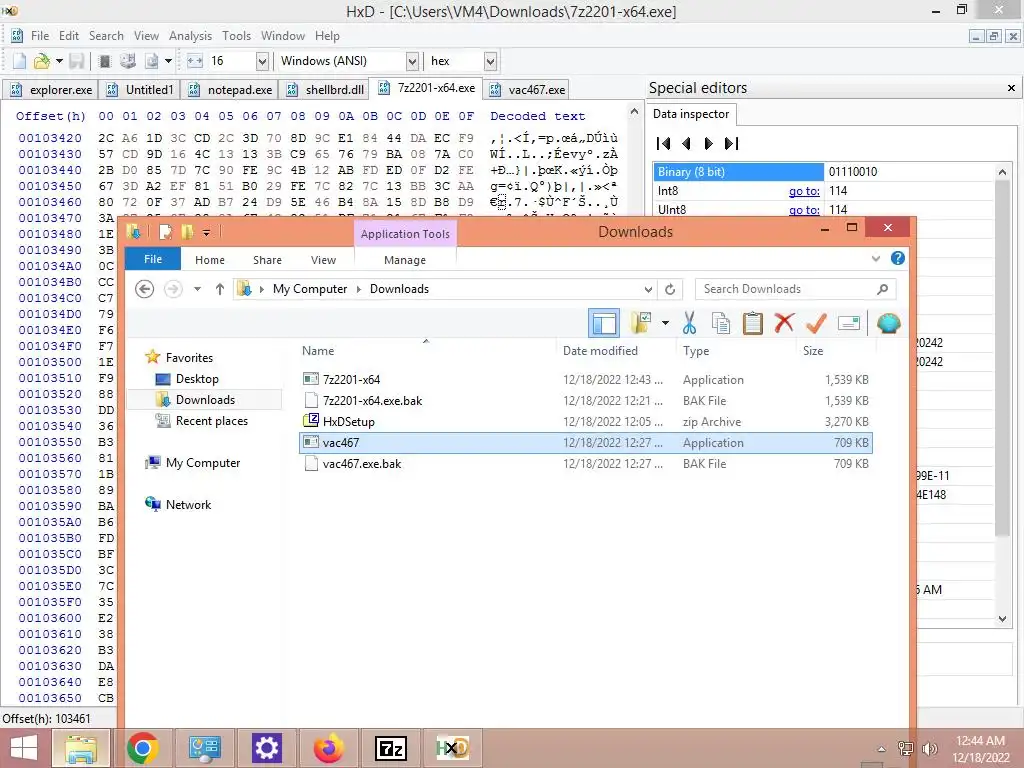Go to next byte in Data inspector
This screenshot has width=1024, height=768.
tap(709, 144)
